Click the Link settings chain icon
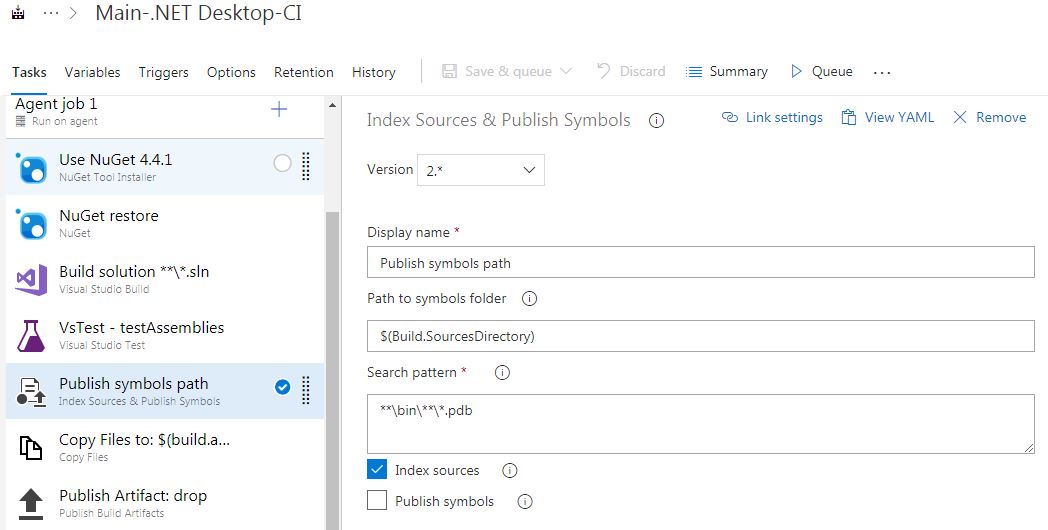1048x530 pixels. click(x=730, y=118)
